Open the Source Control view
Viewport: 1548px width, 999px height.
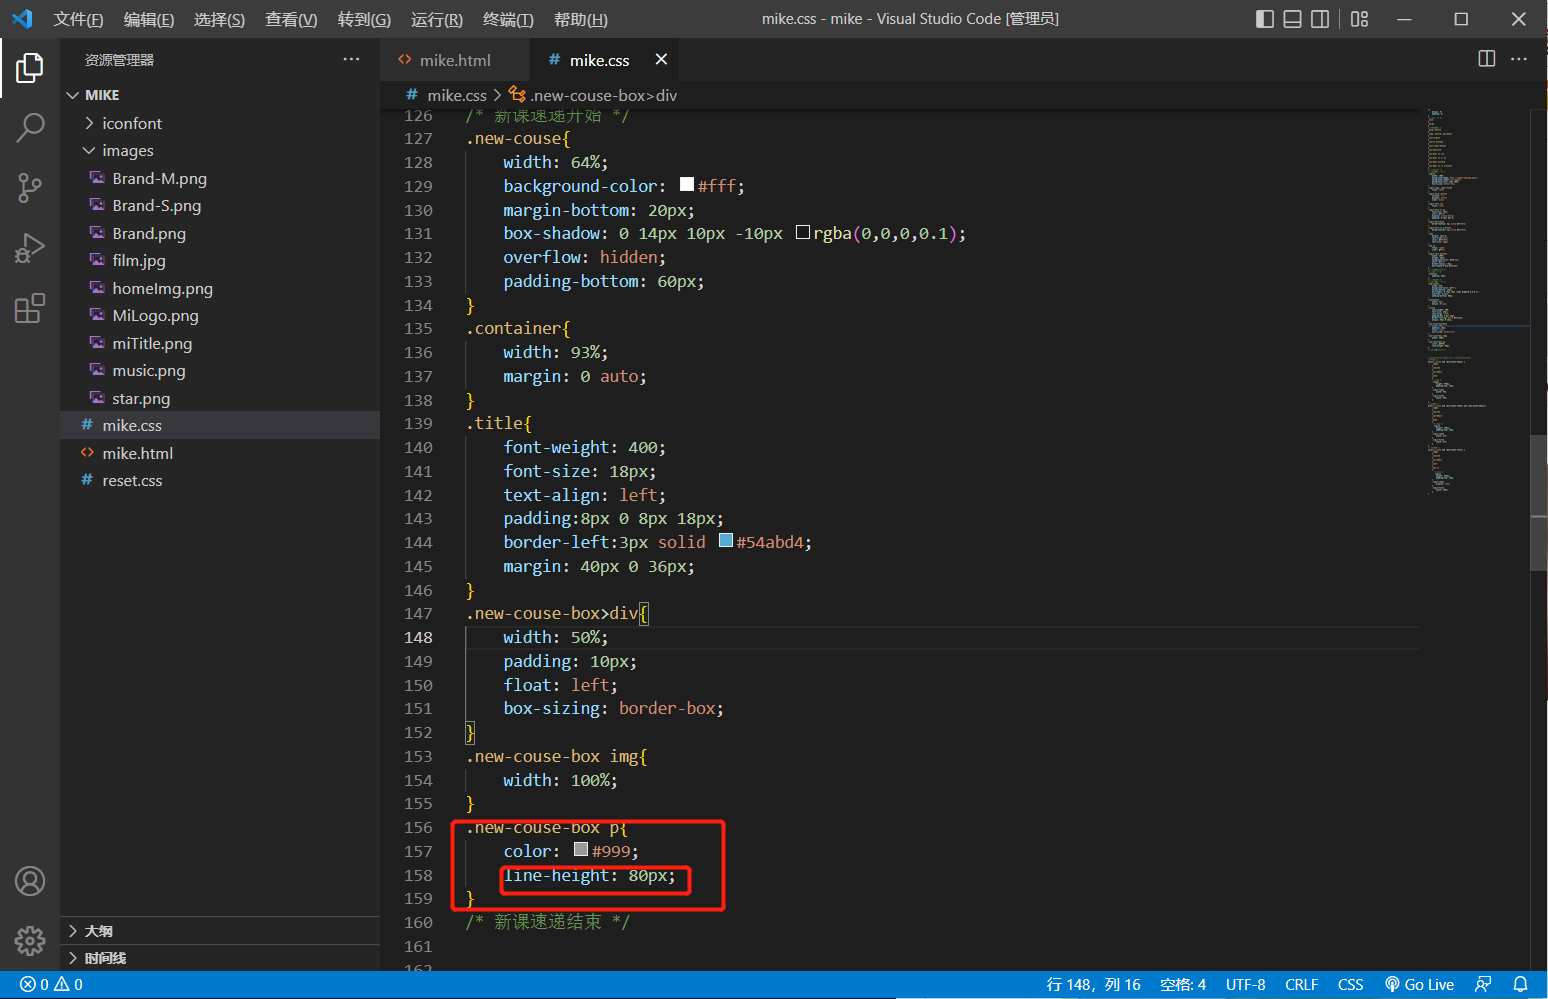(30, 187)
